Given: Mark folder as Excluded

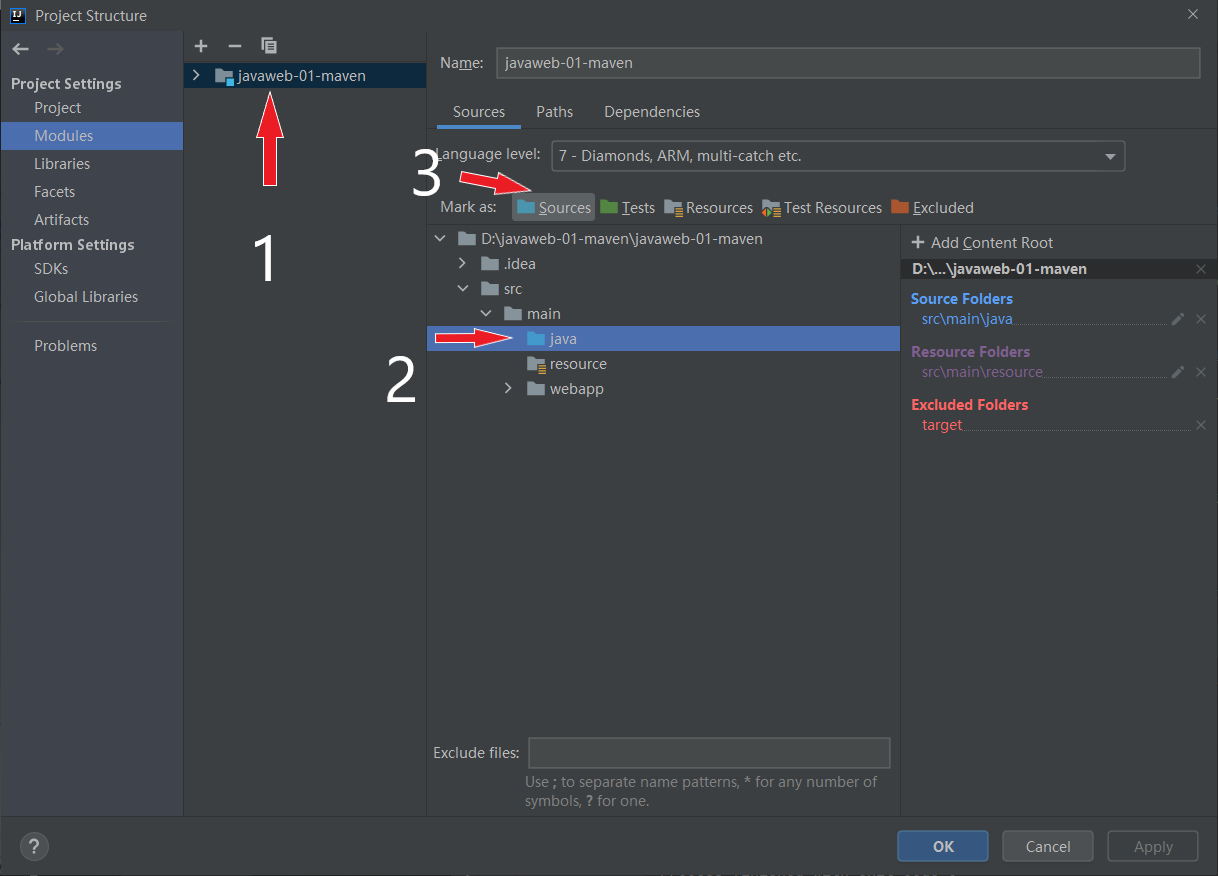Looking at the screenshot, I should 932,208.
